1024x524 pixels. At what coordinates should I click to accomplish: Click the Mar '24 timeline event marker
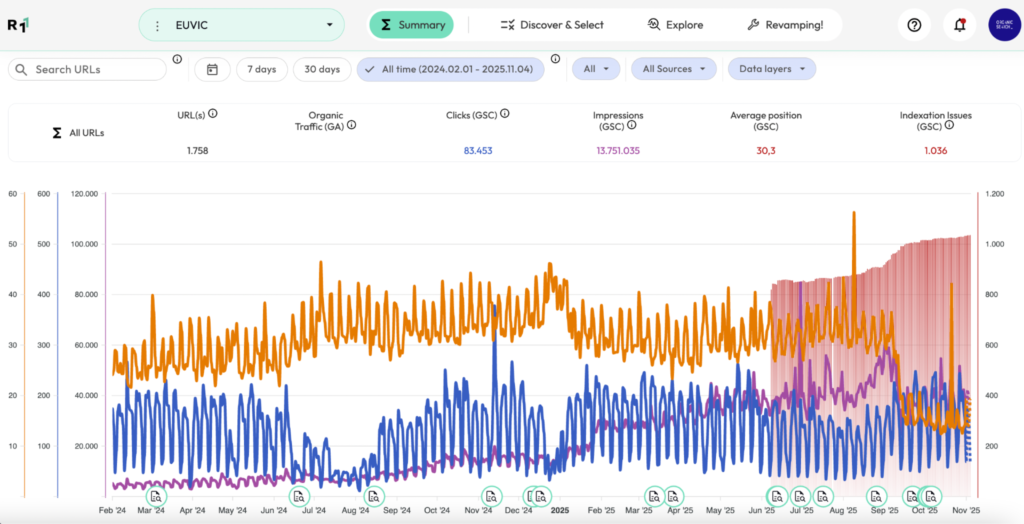coord(156,495)
